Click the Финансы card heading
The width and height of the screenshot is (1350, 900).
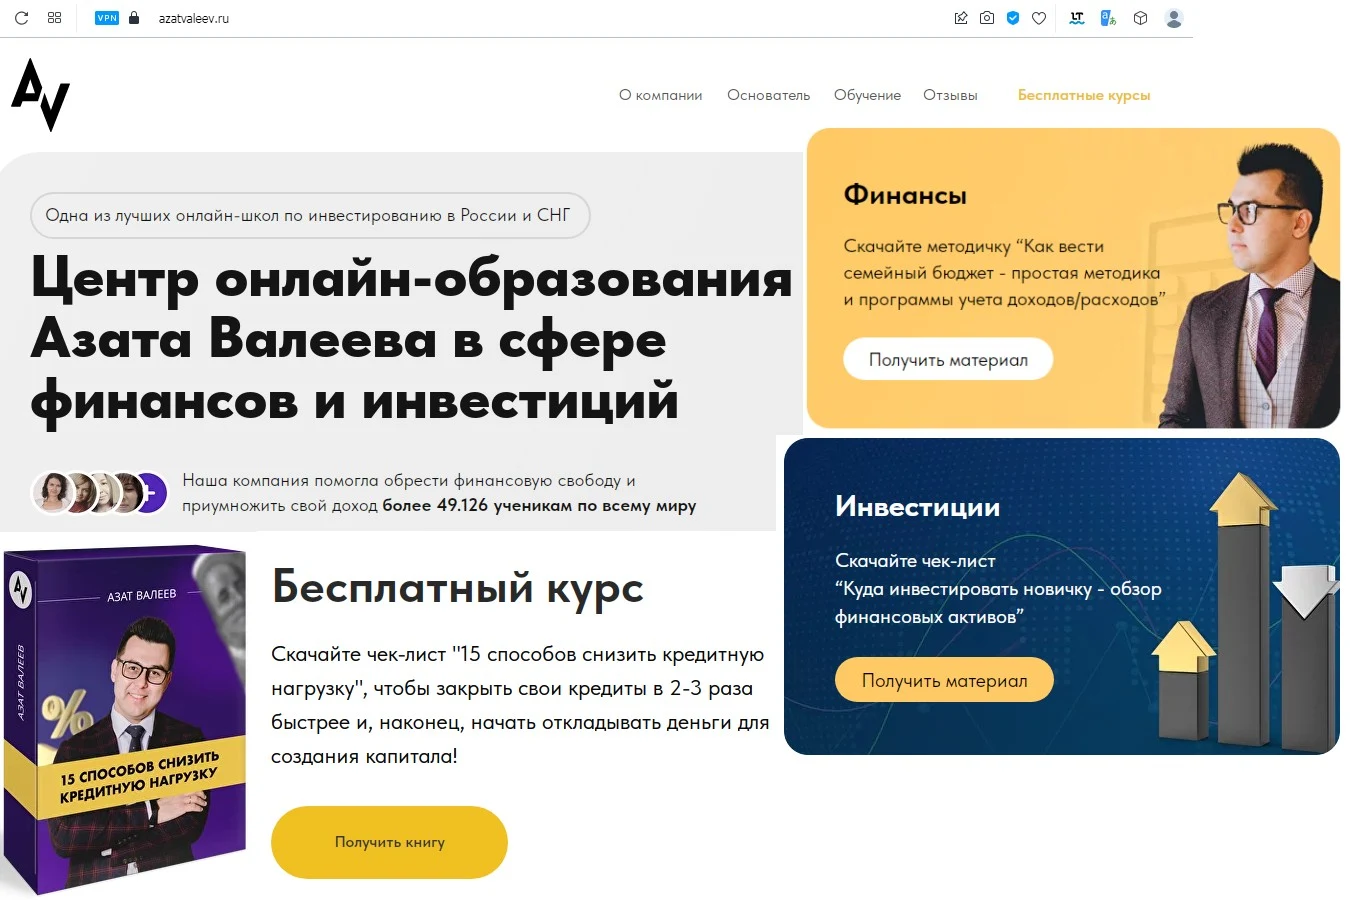pyautogui.click(x=905, y=195)
